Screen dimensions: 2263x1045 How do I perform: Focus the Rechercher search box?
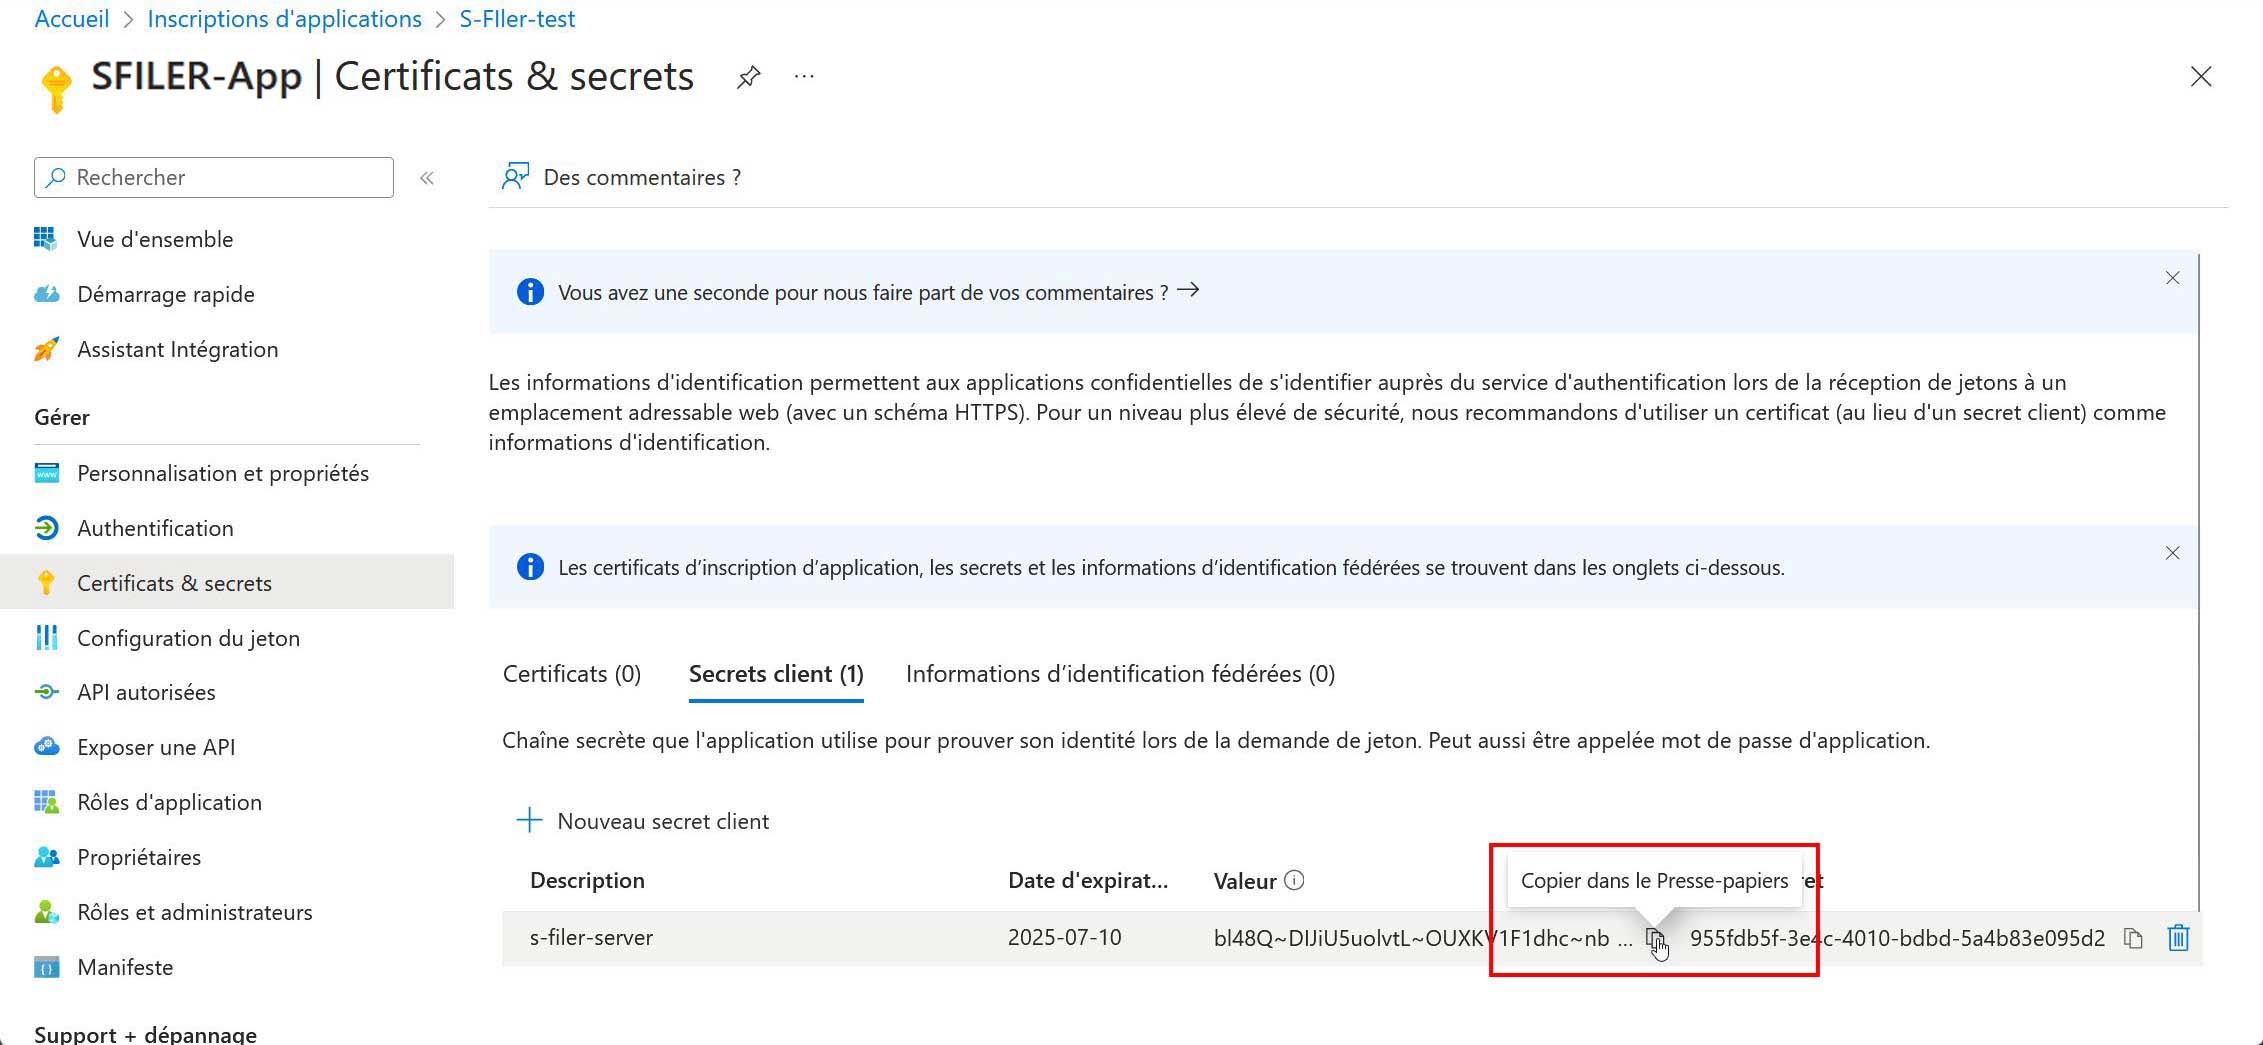pyautogui.click(x=214, y=177)
